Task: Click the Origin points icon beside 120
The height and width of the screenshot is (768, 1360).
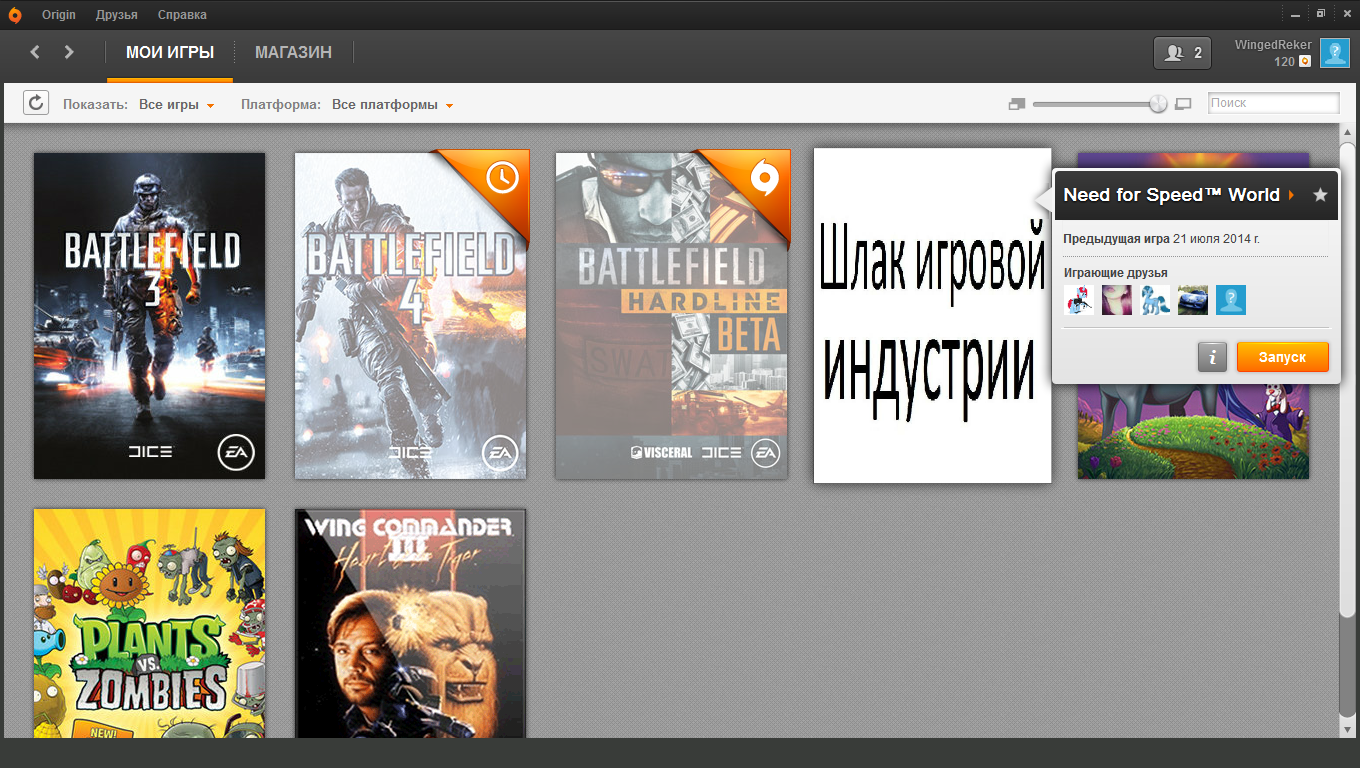Action: [x=1305, y=62]
